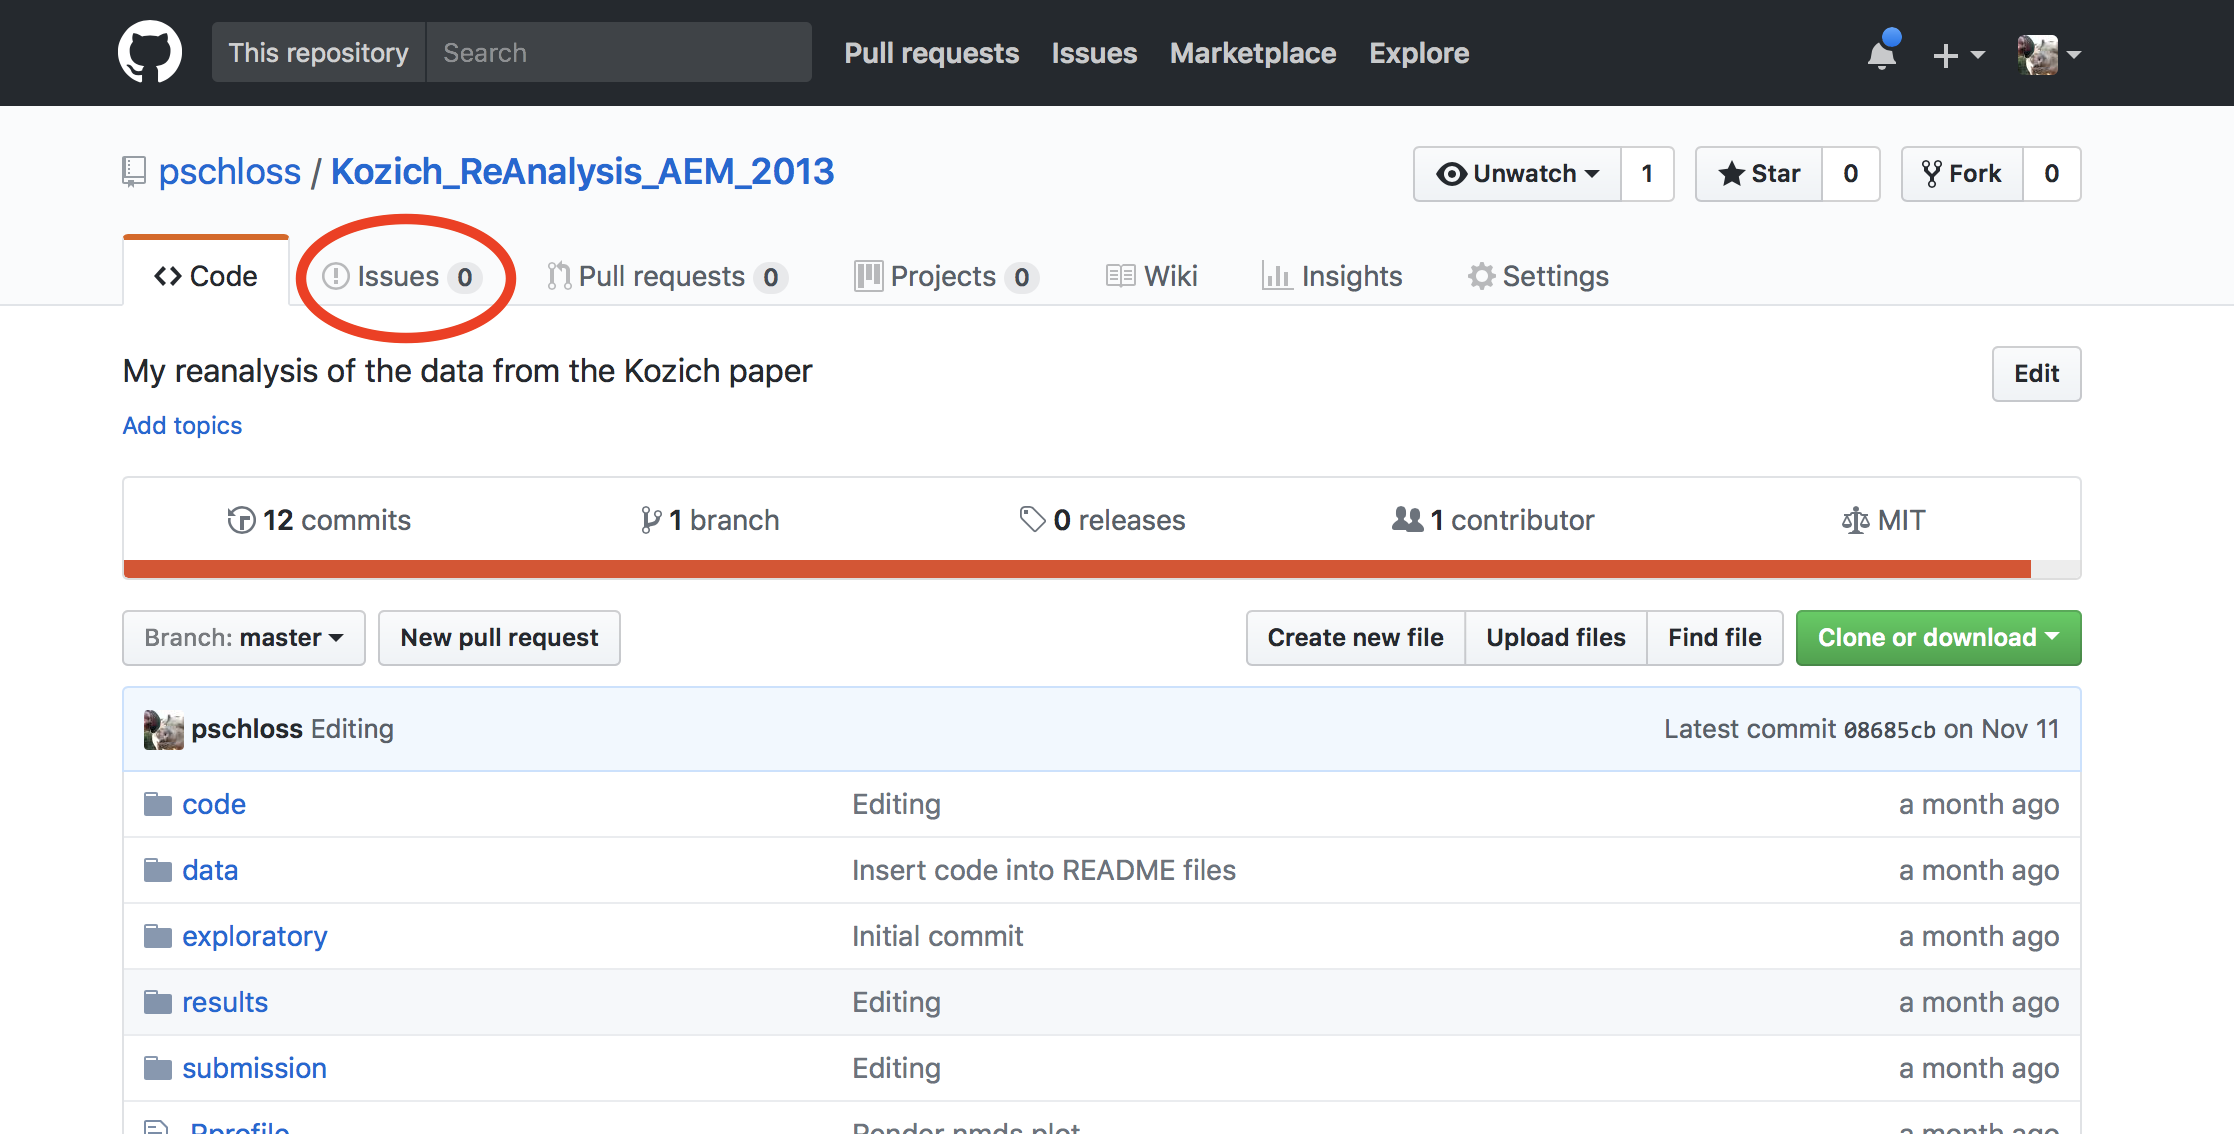Click the folder icon for exploratory
This screenshot has height=1134, width=2234.
[x=158, y=936]
